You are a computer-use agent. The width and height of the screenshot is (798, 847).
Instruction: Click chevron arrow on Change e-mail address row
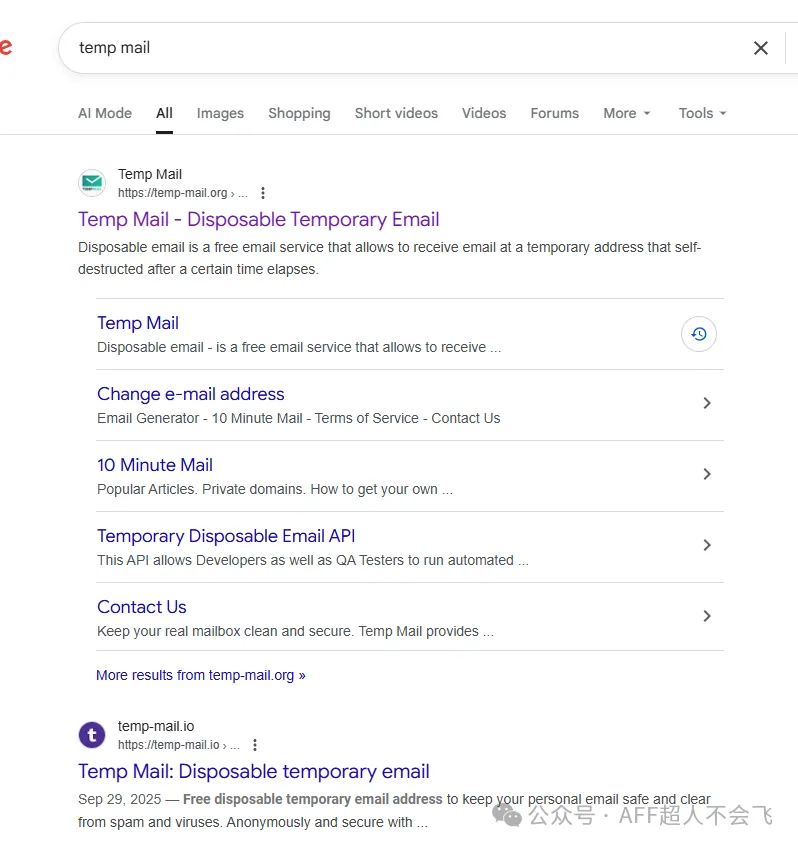pos(707,403)
